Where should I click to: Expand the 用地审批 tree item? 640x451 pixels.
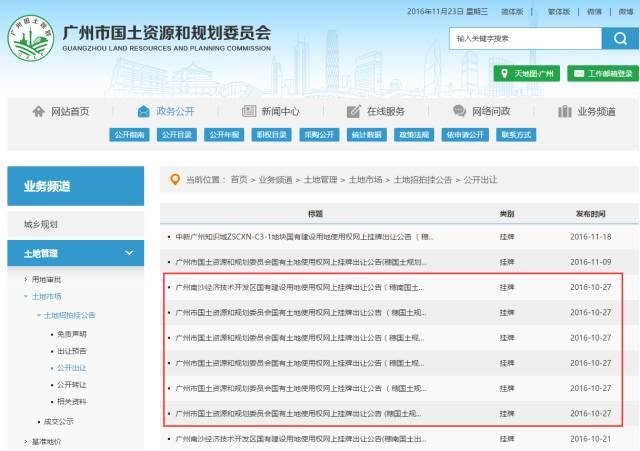coord(27,279)
